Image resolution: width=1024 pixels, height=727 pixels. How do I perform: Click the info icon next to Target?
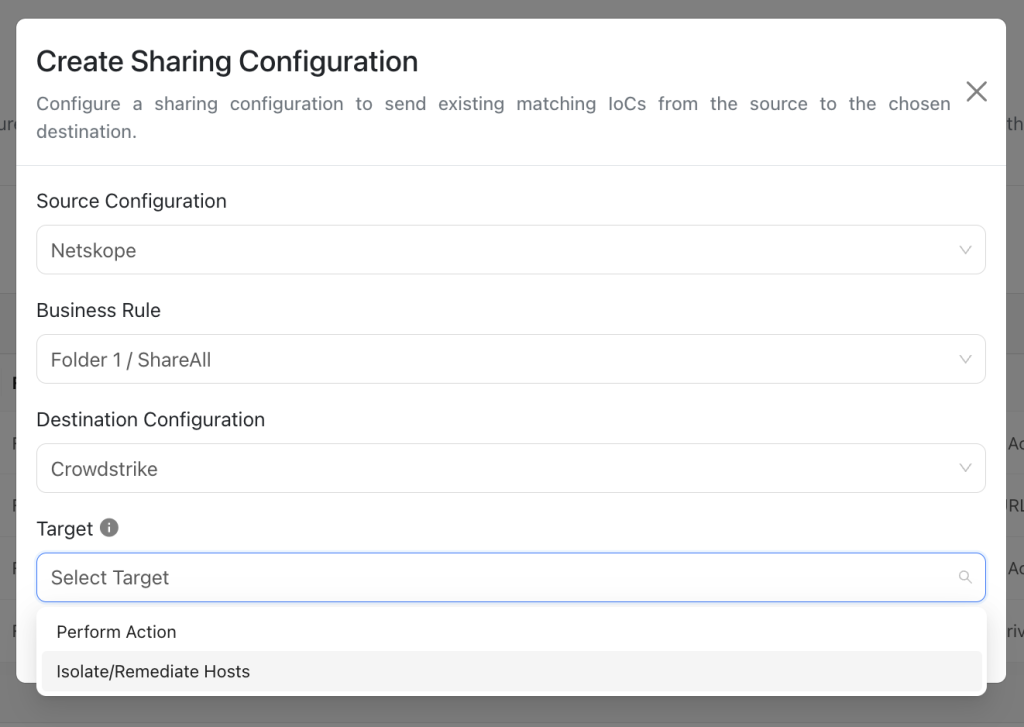(109, 528)
